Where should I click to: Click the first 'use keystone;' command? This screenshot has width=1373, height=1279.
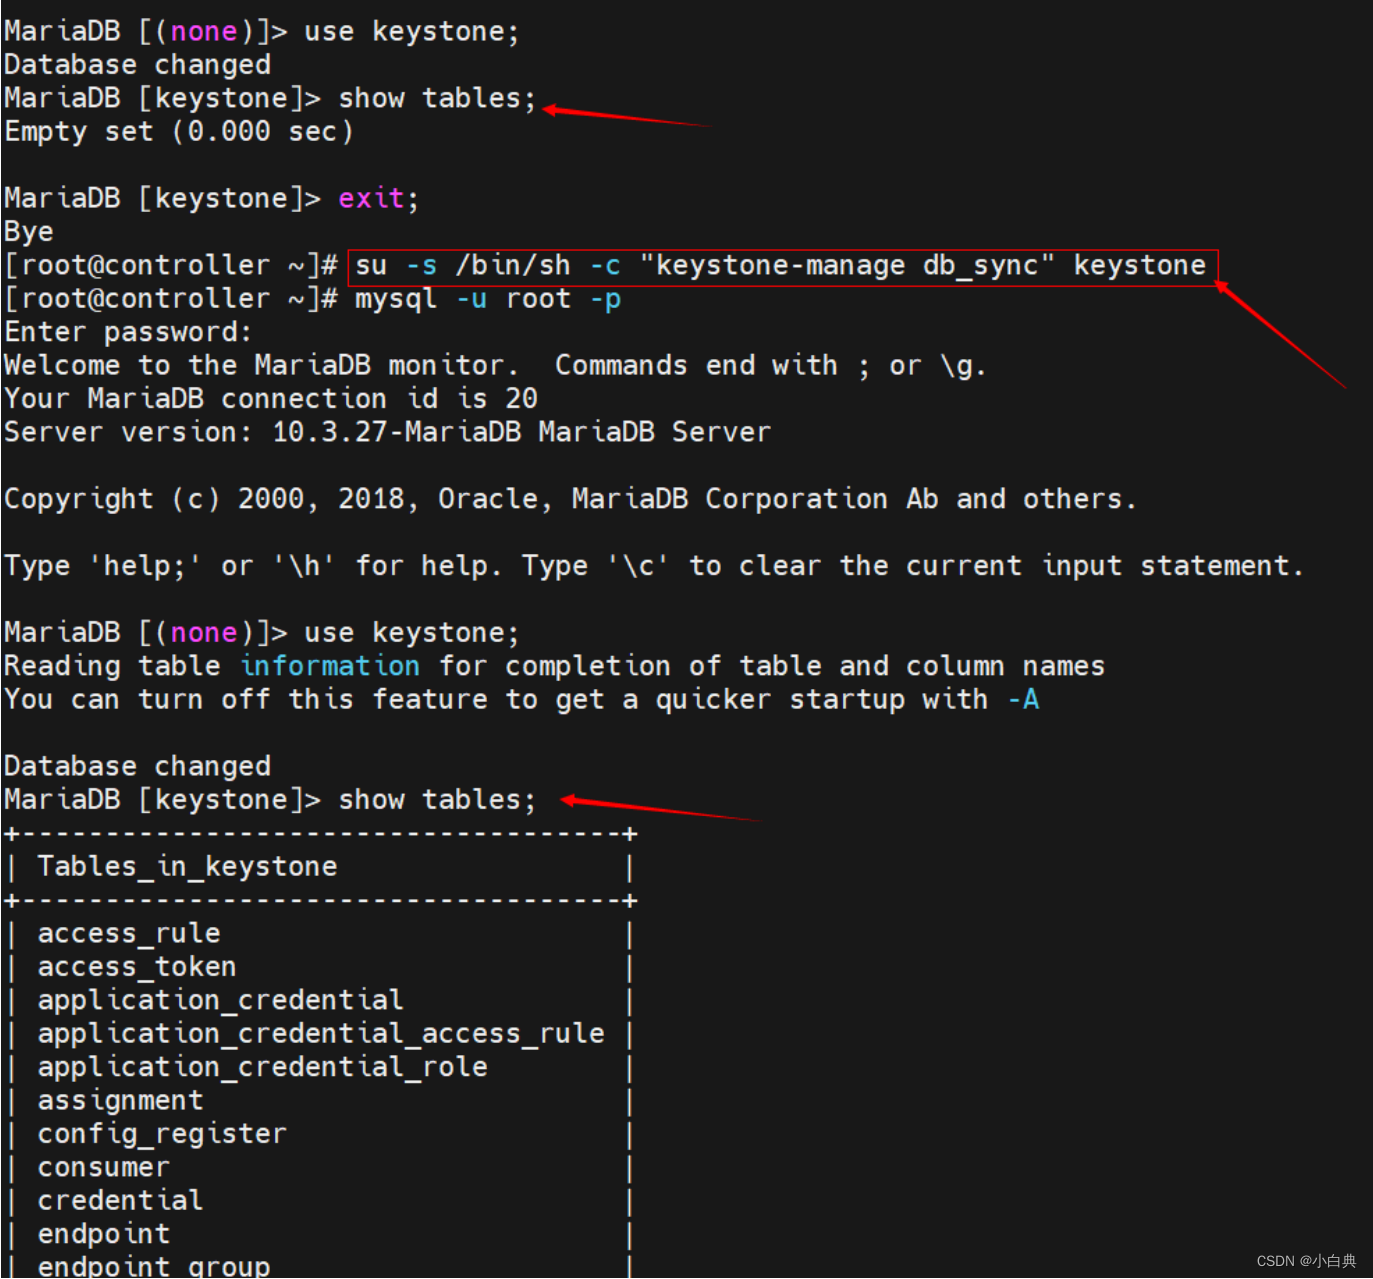point(412,32)
